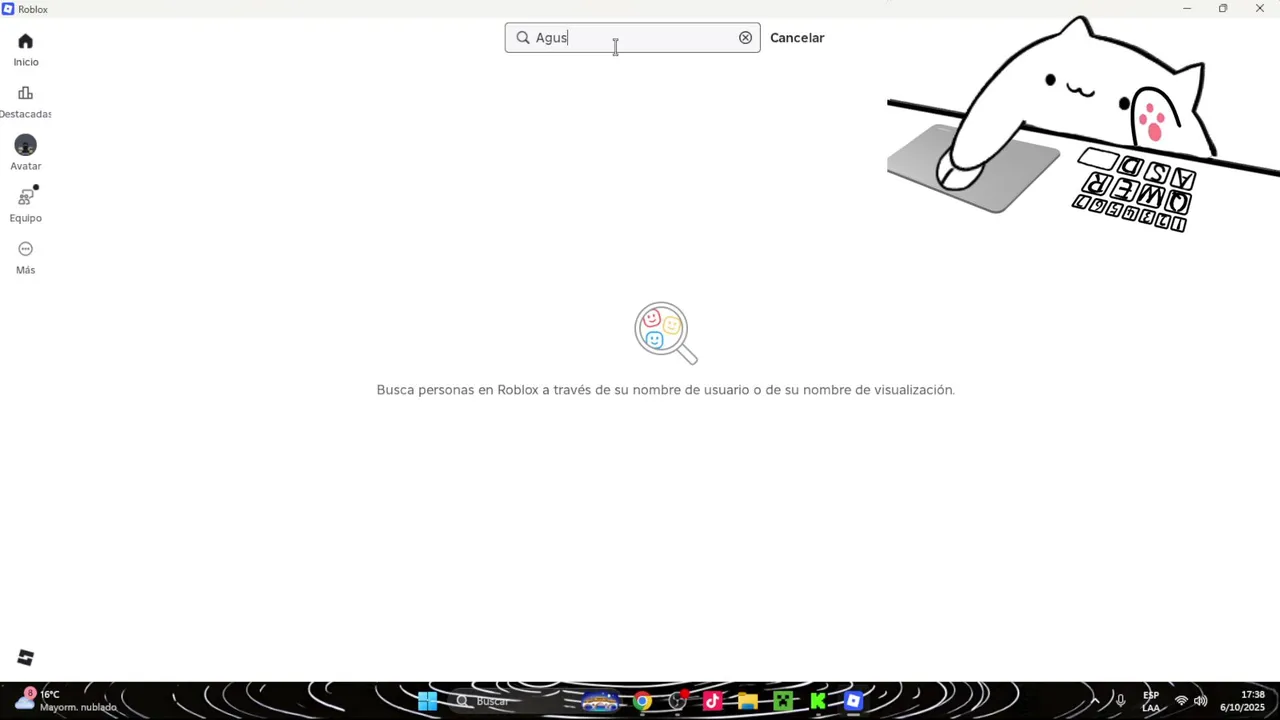This screenshot has width=1280, height=720.
Task: Click the microphone tray icon
Action: click(x=1121, y=701)
